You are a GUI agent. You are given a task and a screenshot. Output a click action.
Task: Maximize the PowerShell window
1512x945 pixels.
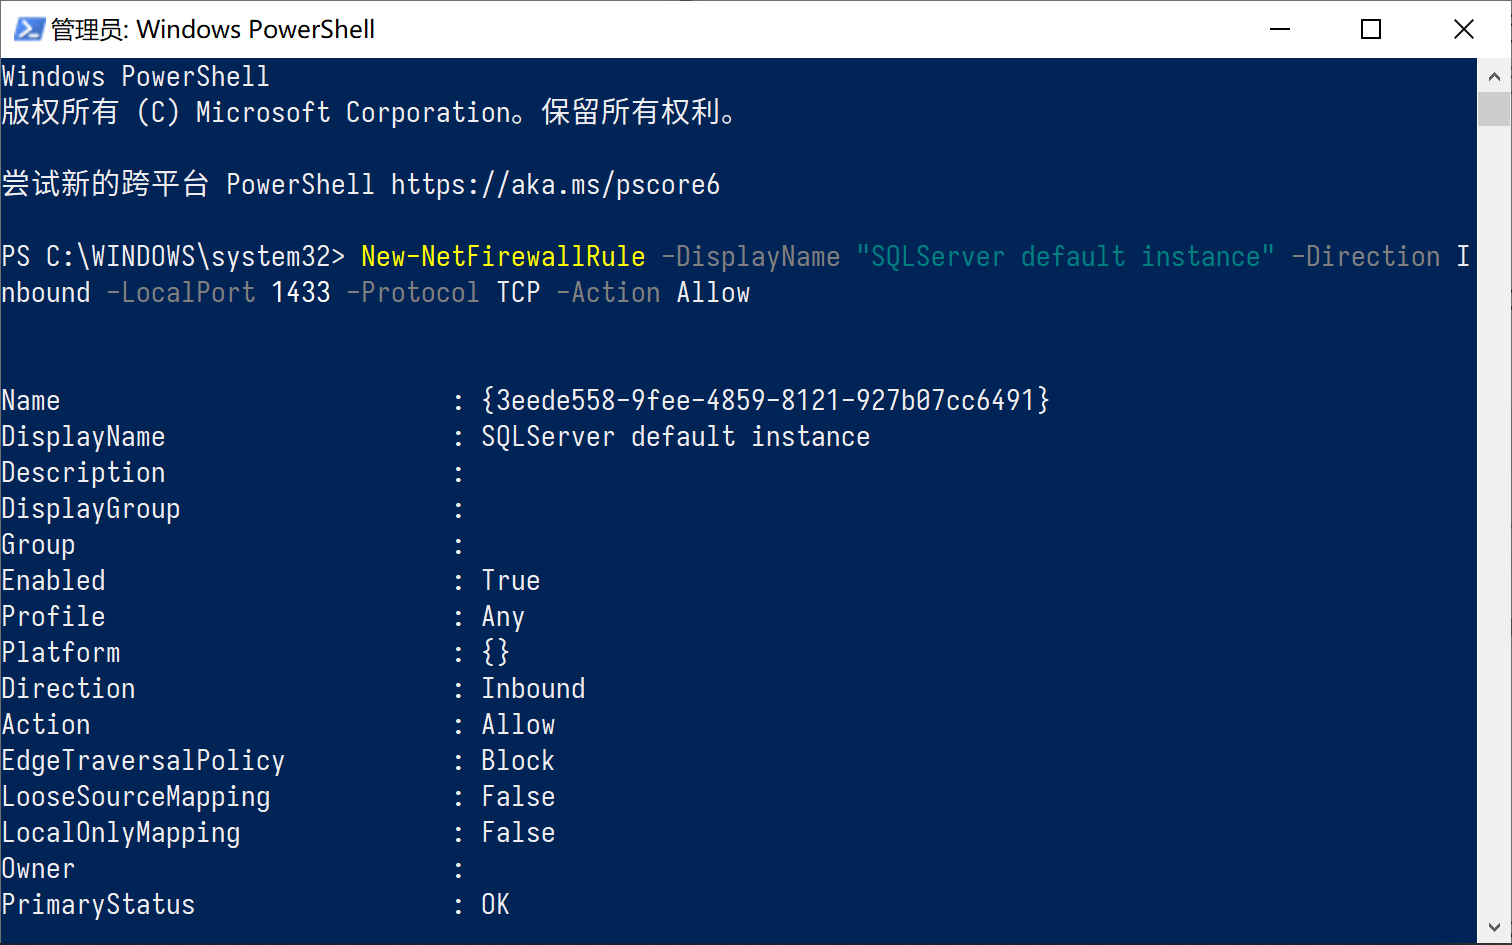click(1371, 29)
